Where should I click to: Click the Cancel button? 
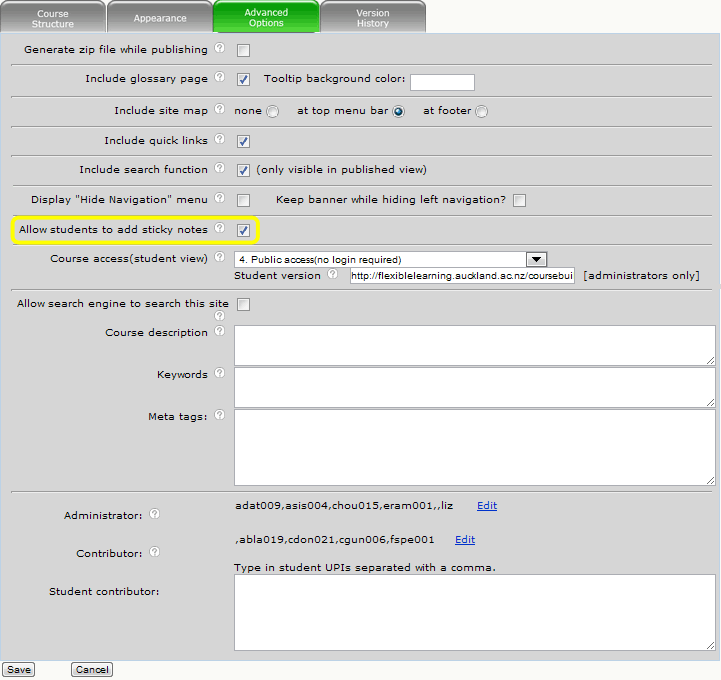92,669
